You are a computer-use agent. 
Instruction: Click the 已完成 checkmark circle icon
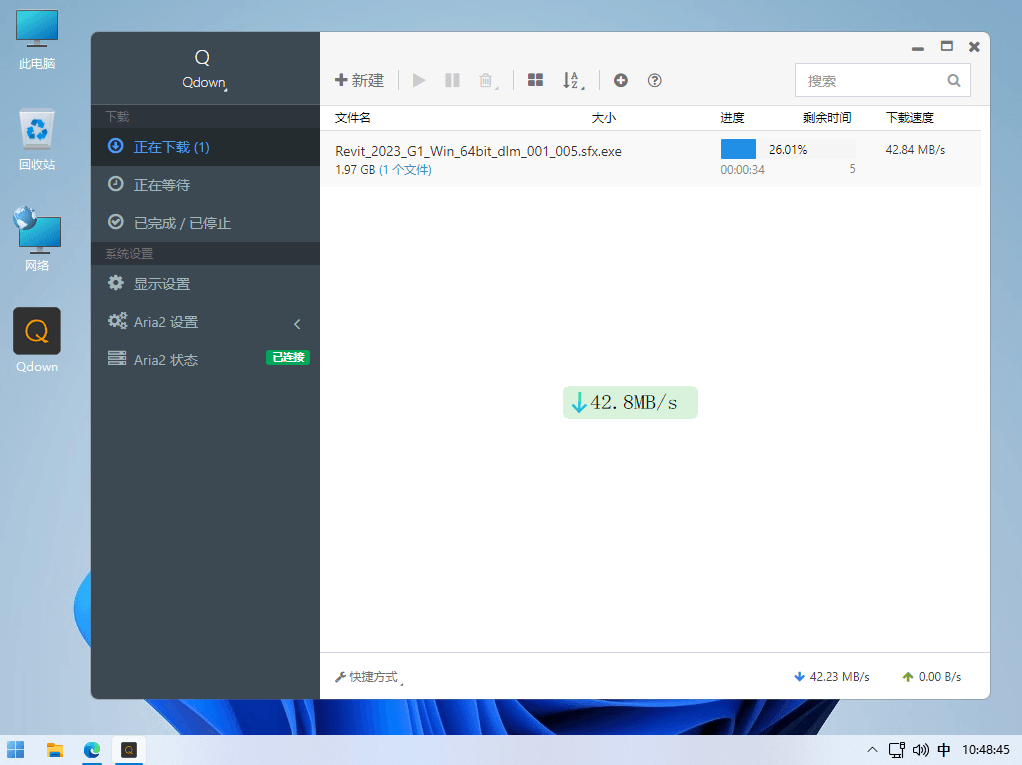click(115, 222)
